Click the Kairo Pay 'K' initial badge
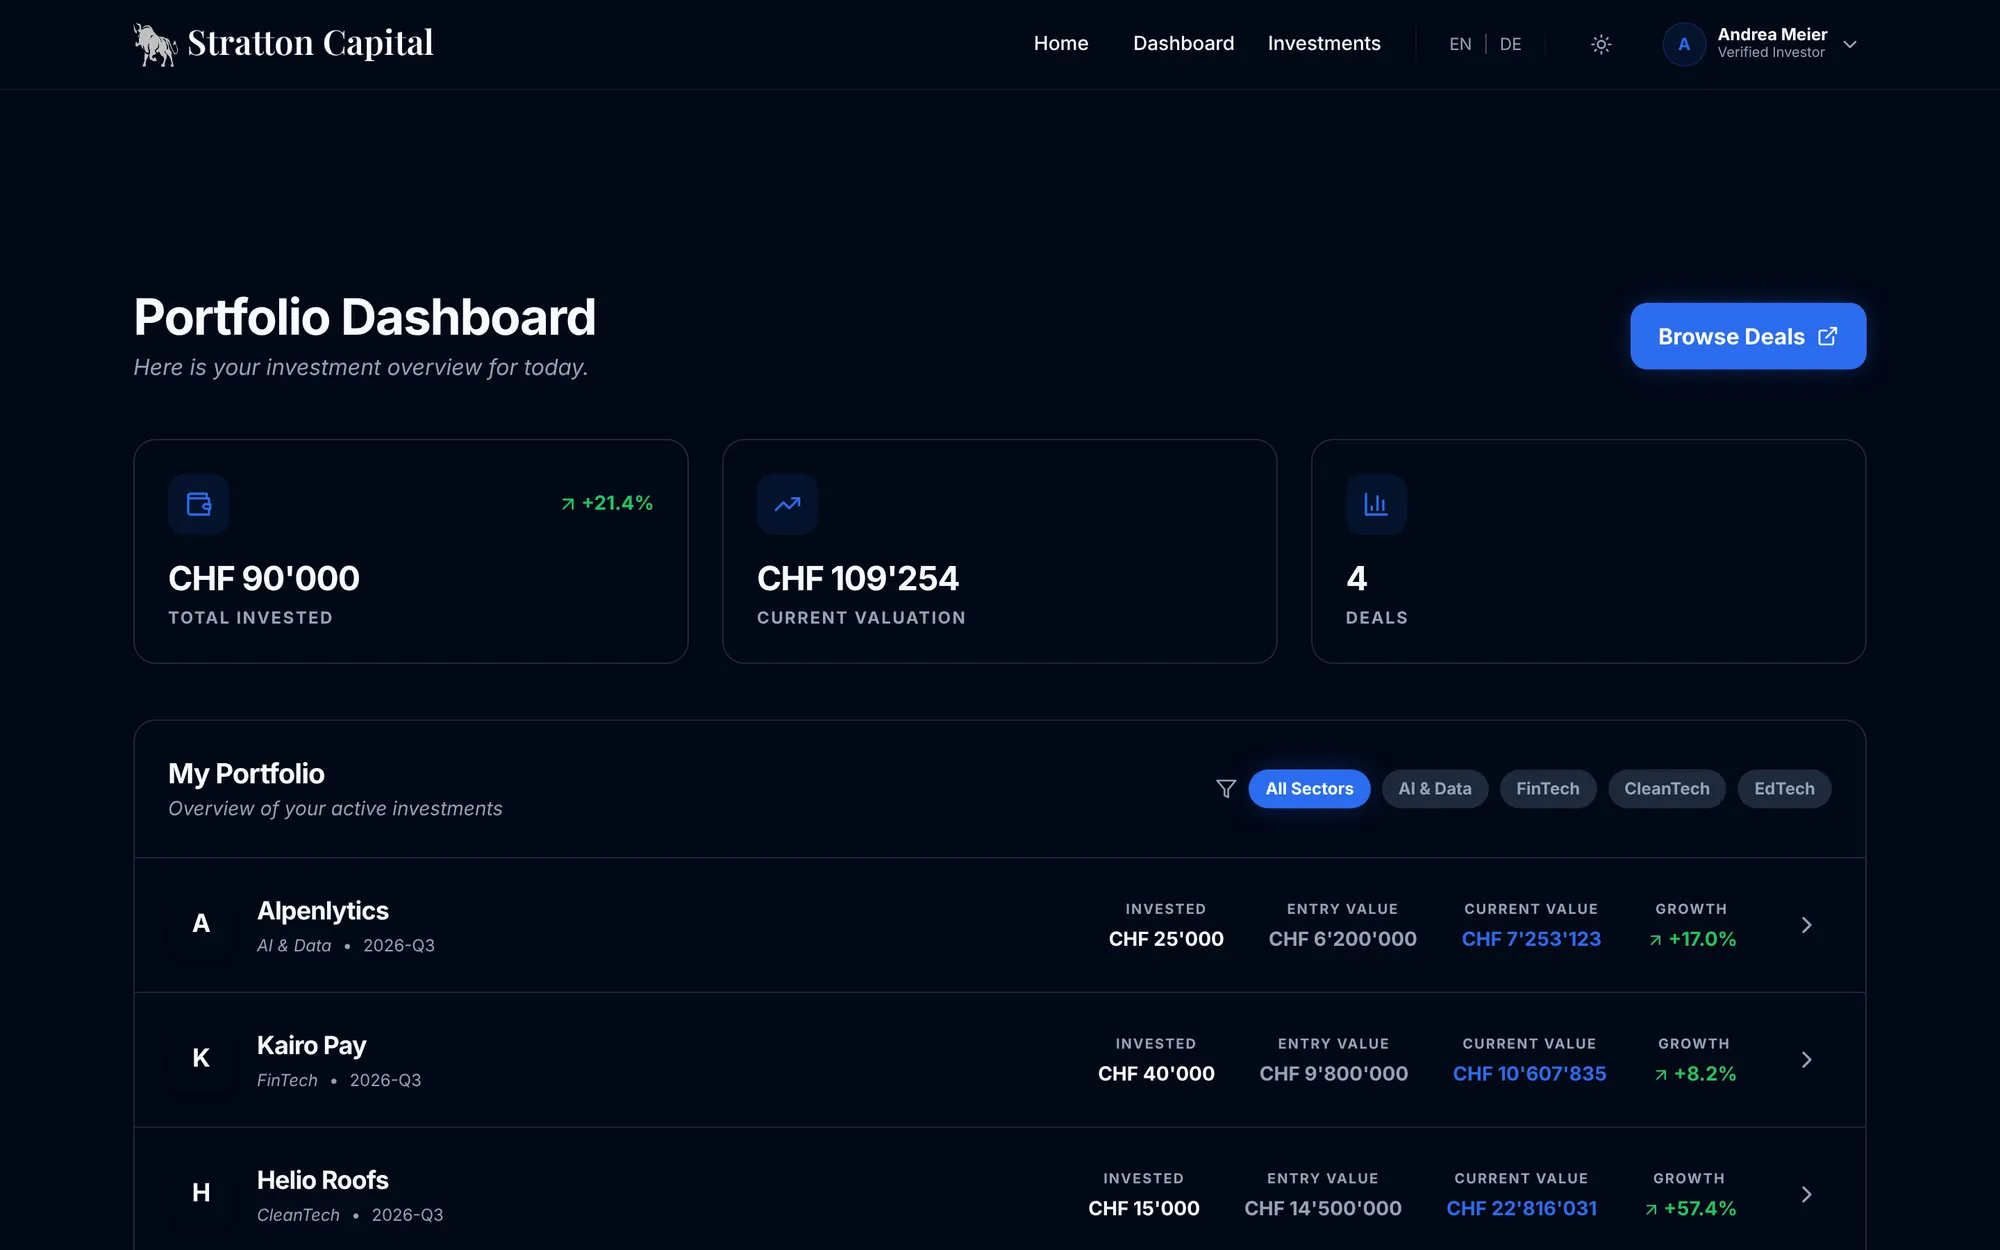 tap(201, 1059)
